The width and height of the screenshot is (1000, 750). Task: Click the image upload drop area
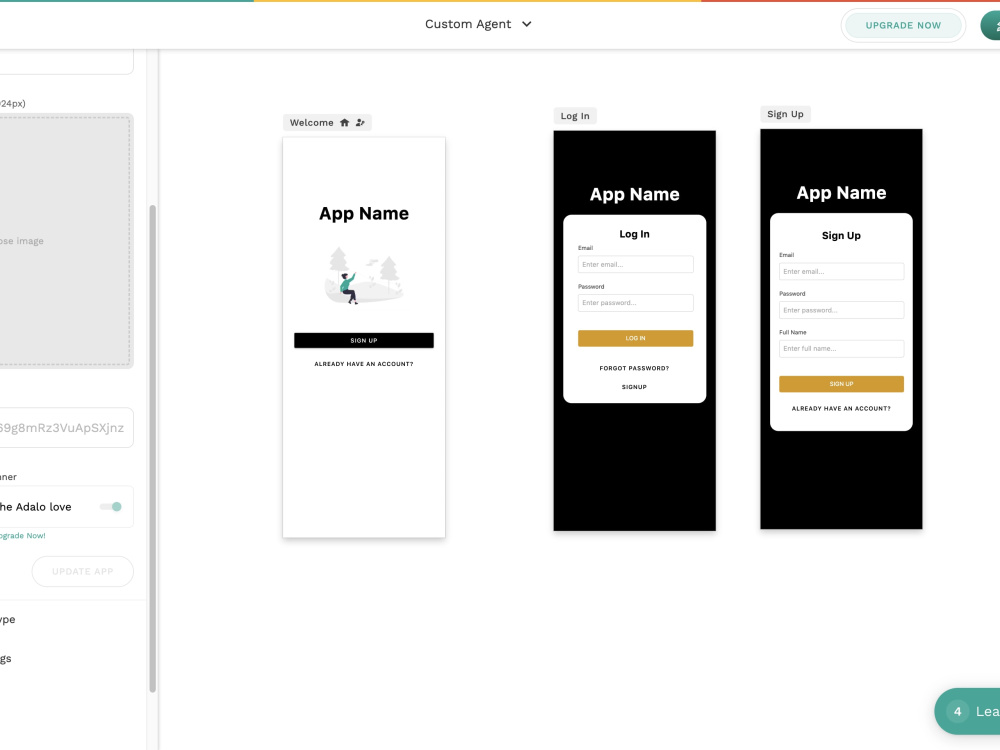click(65, 241)
